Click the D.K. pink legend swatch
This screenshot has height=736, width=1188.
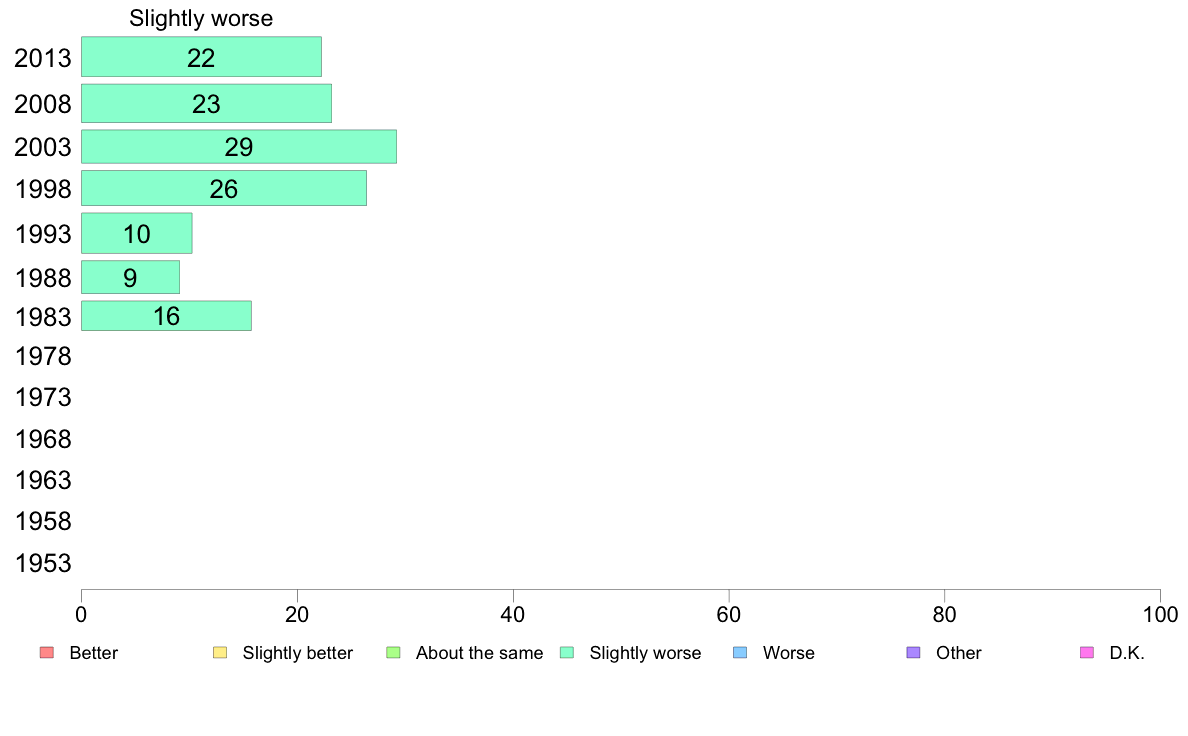coord(1087,653)
